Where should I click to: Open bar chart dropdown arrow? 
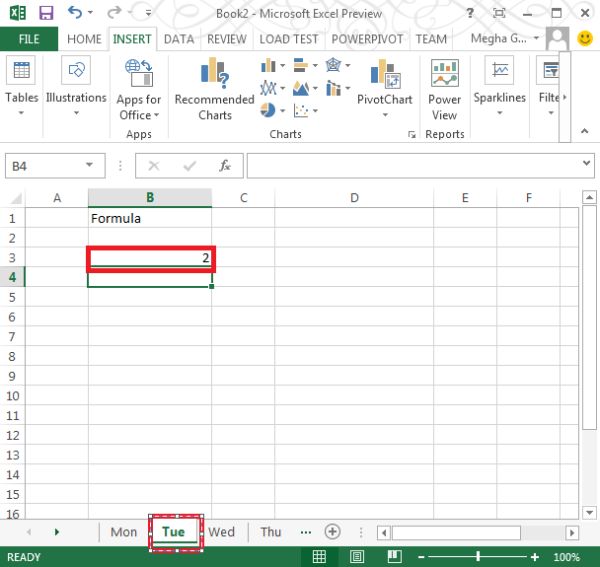coord(315,65)
